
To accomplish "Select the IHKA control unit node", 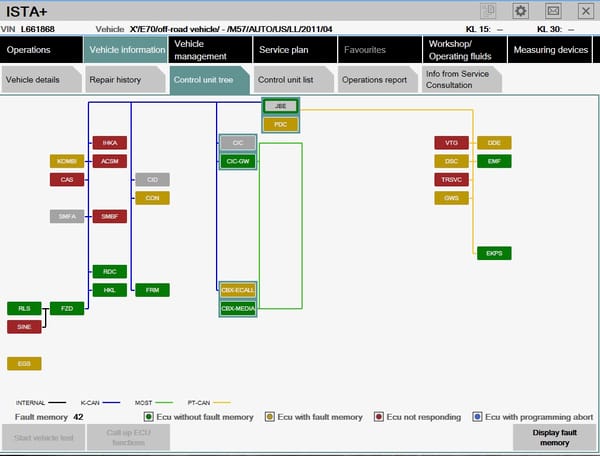I will pyautogui.click(x=110, y=143).
